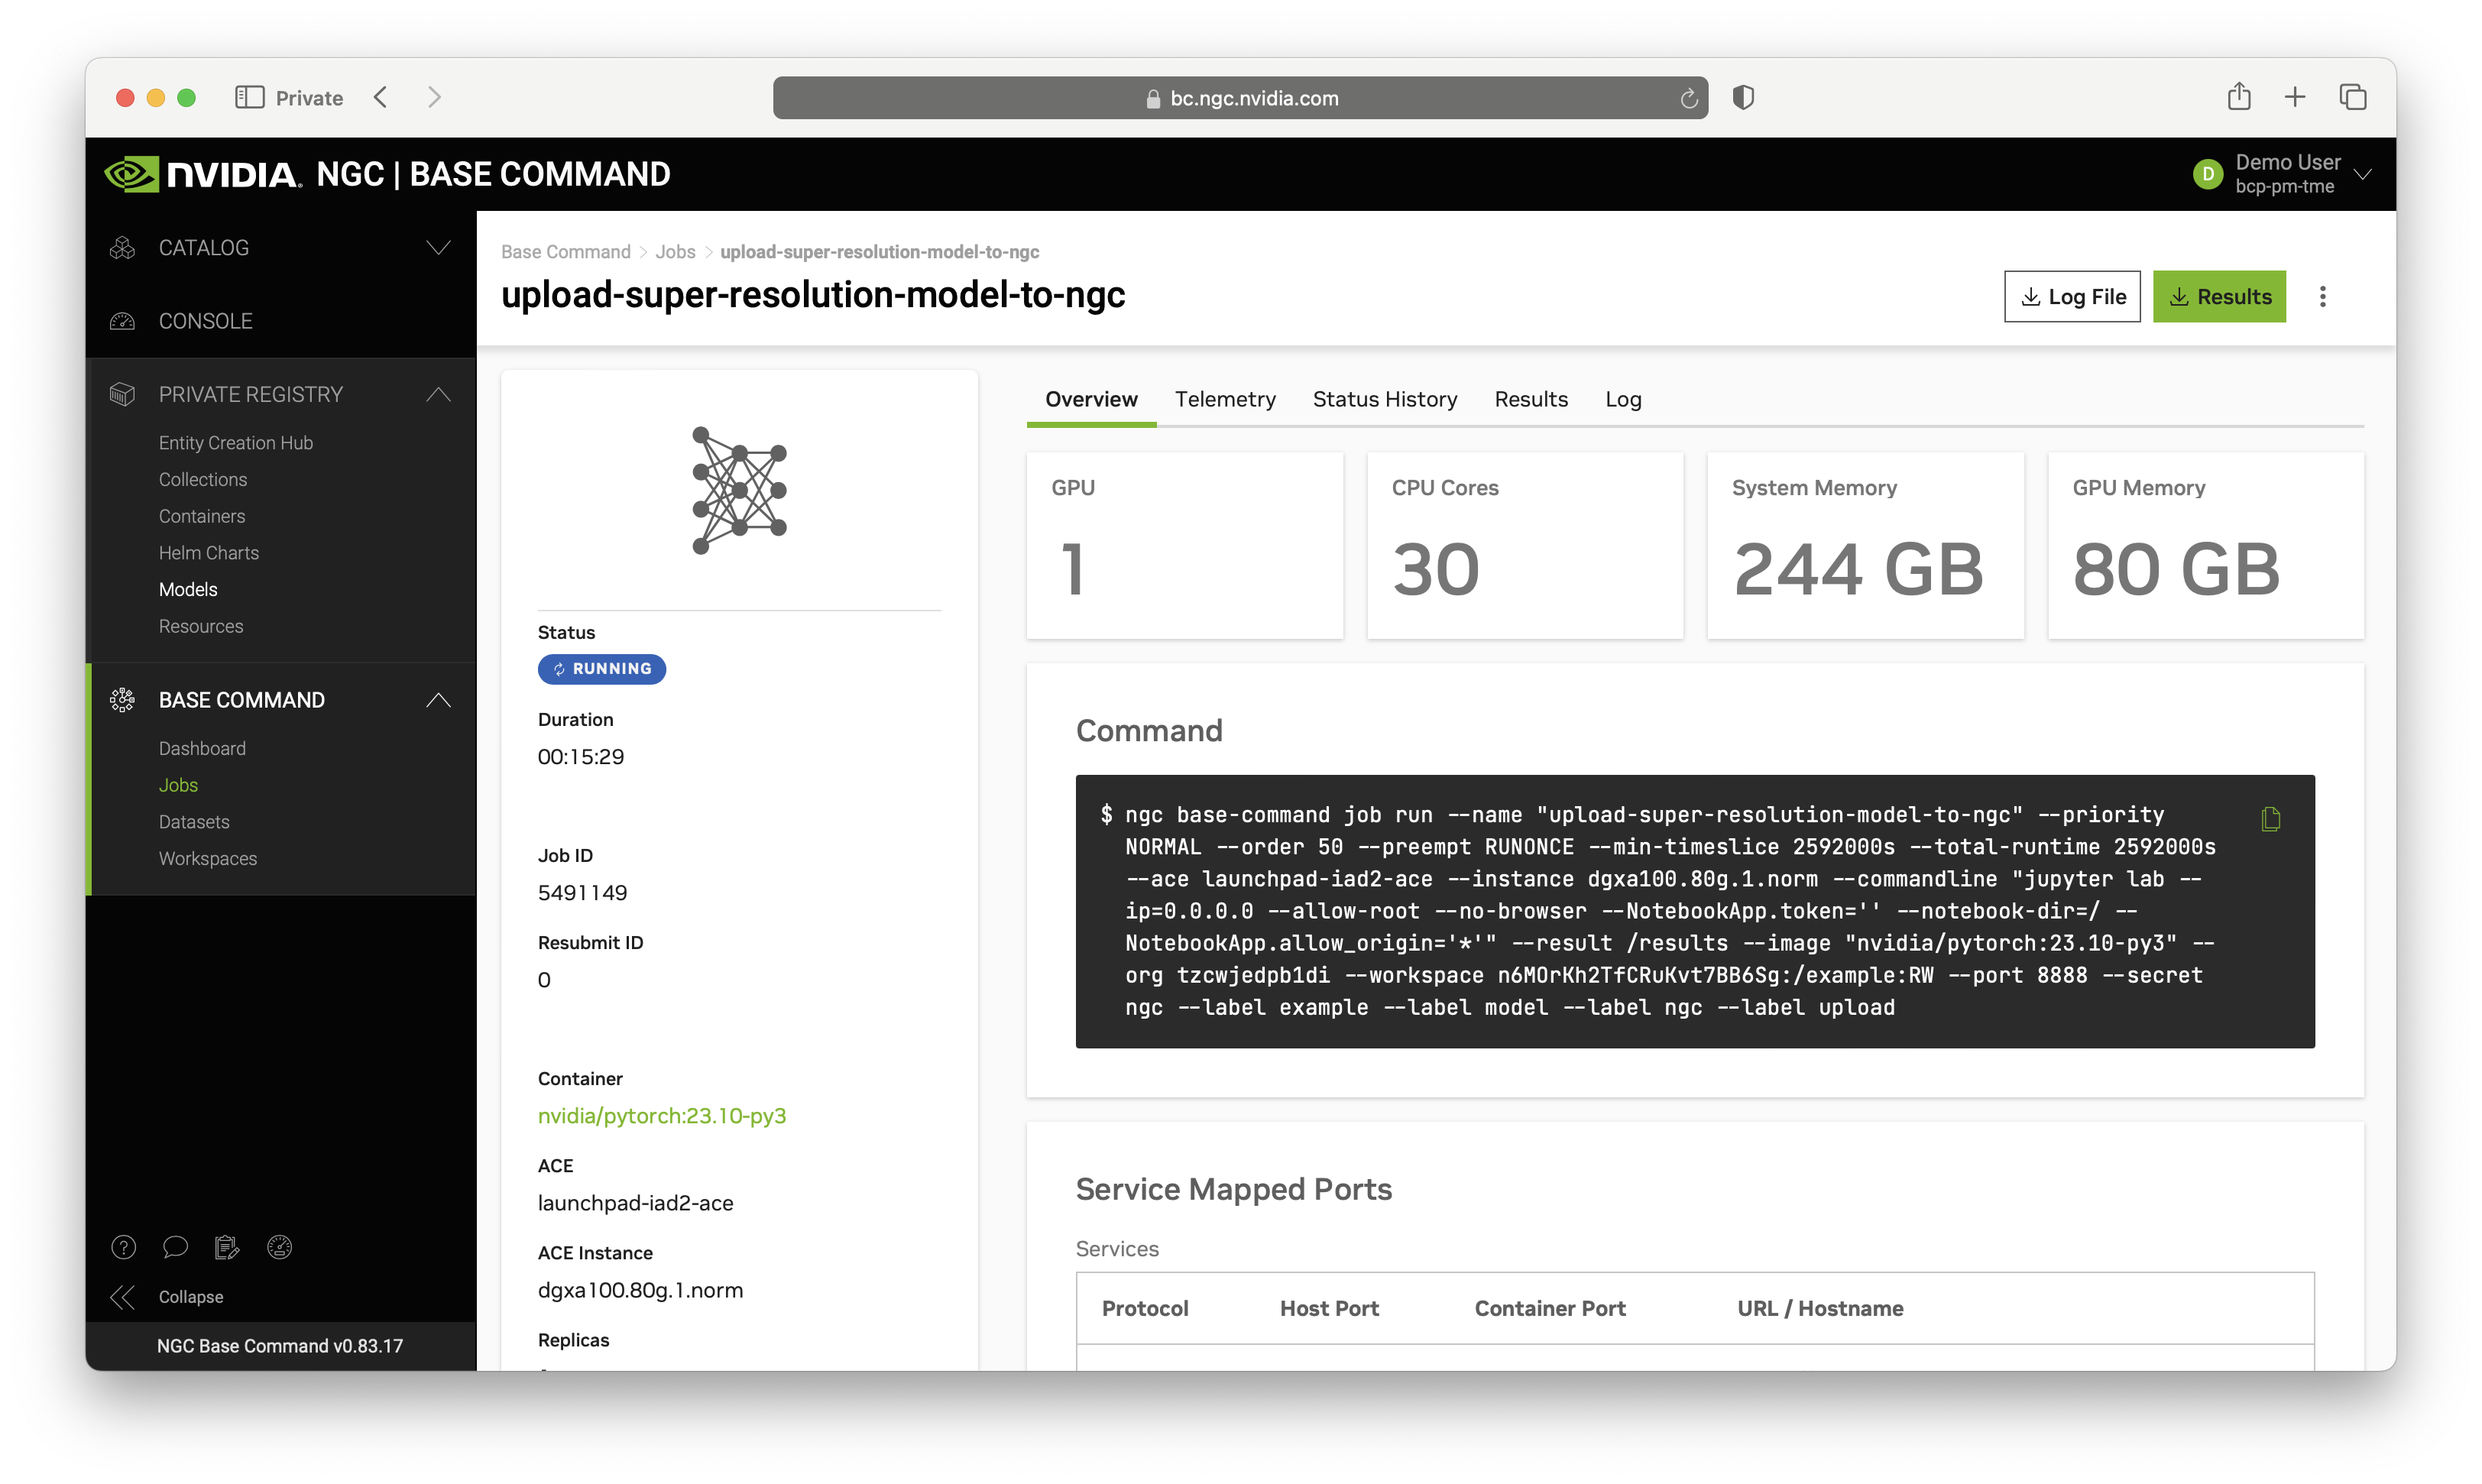Collapse the Base Command section
Image resolution: width=2482 pixels, height=1484 pixels.
(438, 700)
